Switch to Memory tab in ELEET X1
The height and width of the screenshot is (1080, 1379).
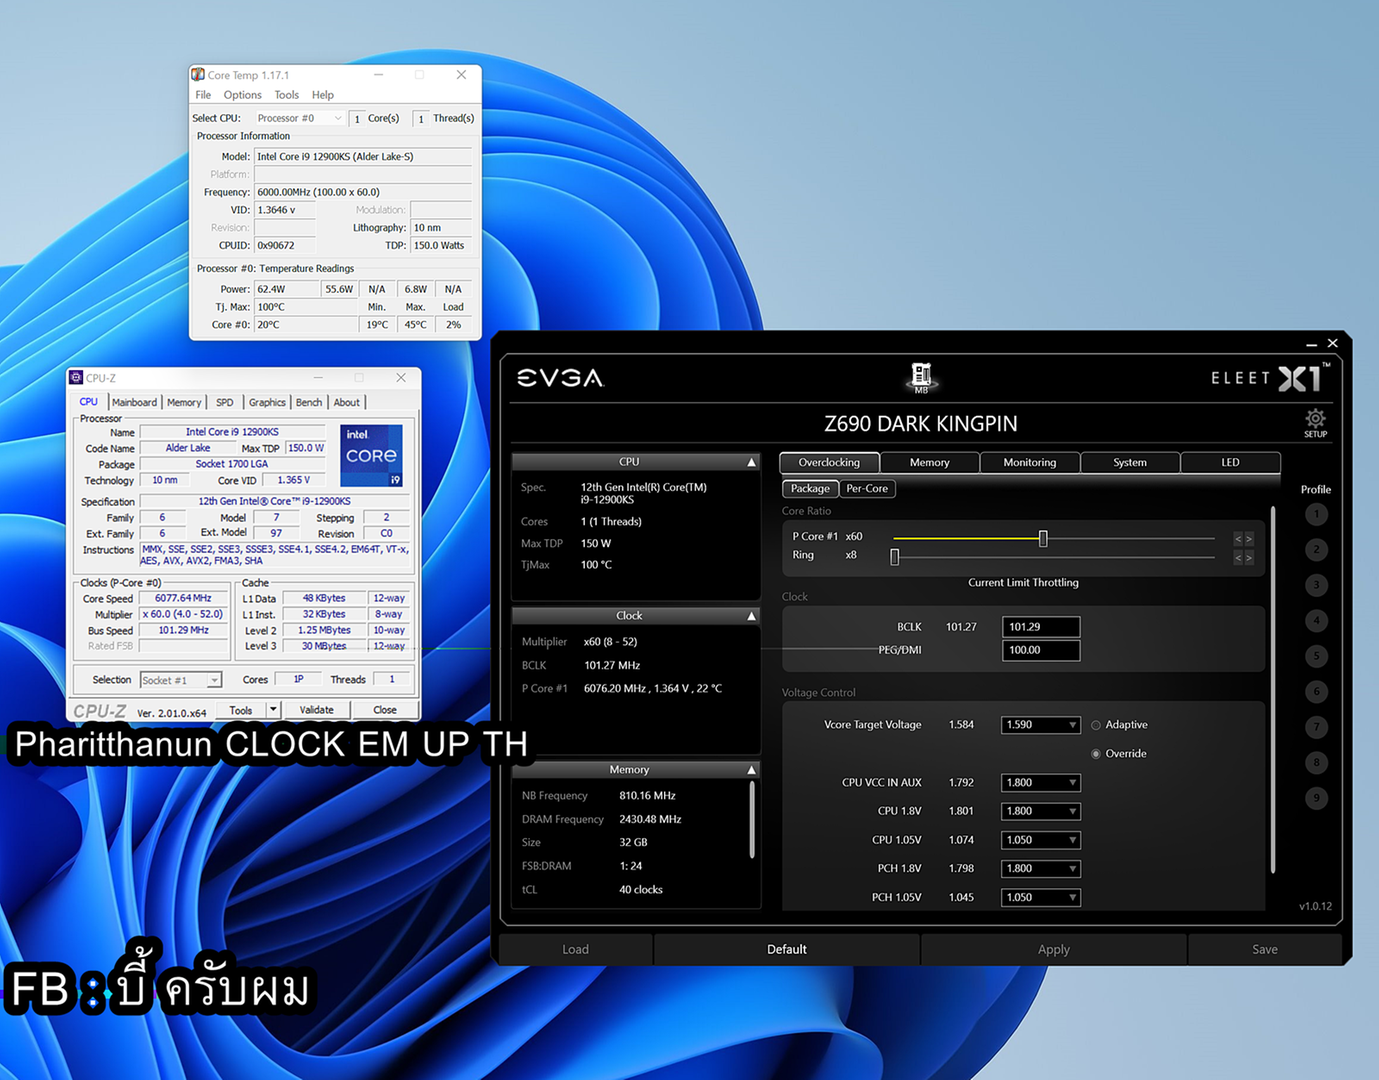coord(929,462)
